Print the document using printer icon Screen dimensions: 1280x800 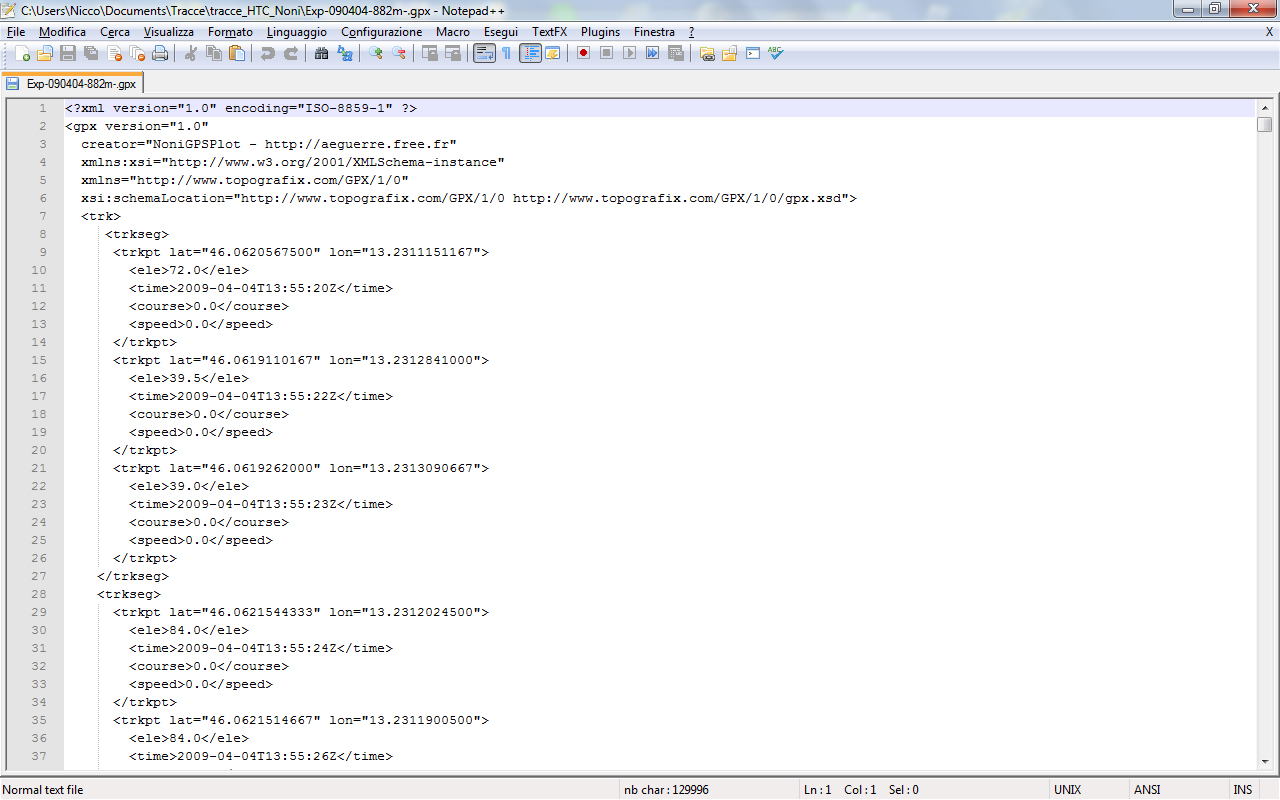[160, 53]
